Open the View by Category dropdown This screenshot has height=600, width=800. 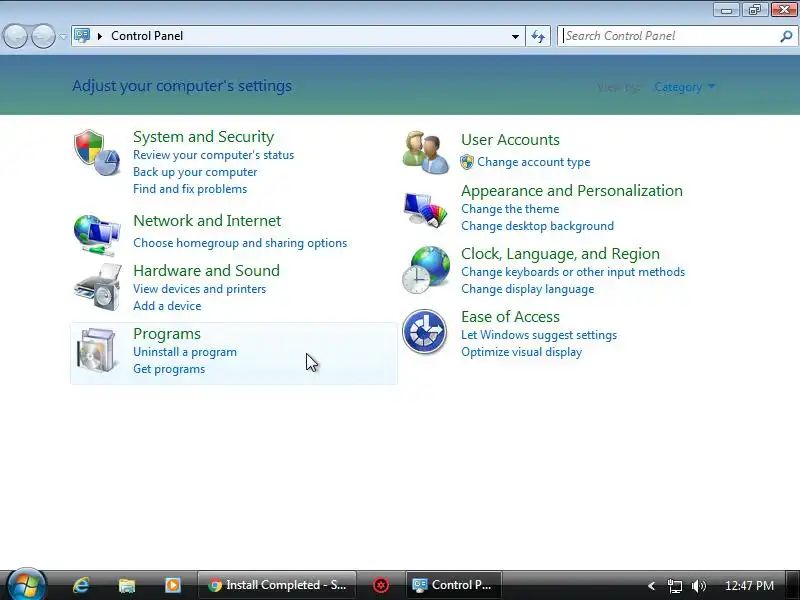click(684, 87)
